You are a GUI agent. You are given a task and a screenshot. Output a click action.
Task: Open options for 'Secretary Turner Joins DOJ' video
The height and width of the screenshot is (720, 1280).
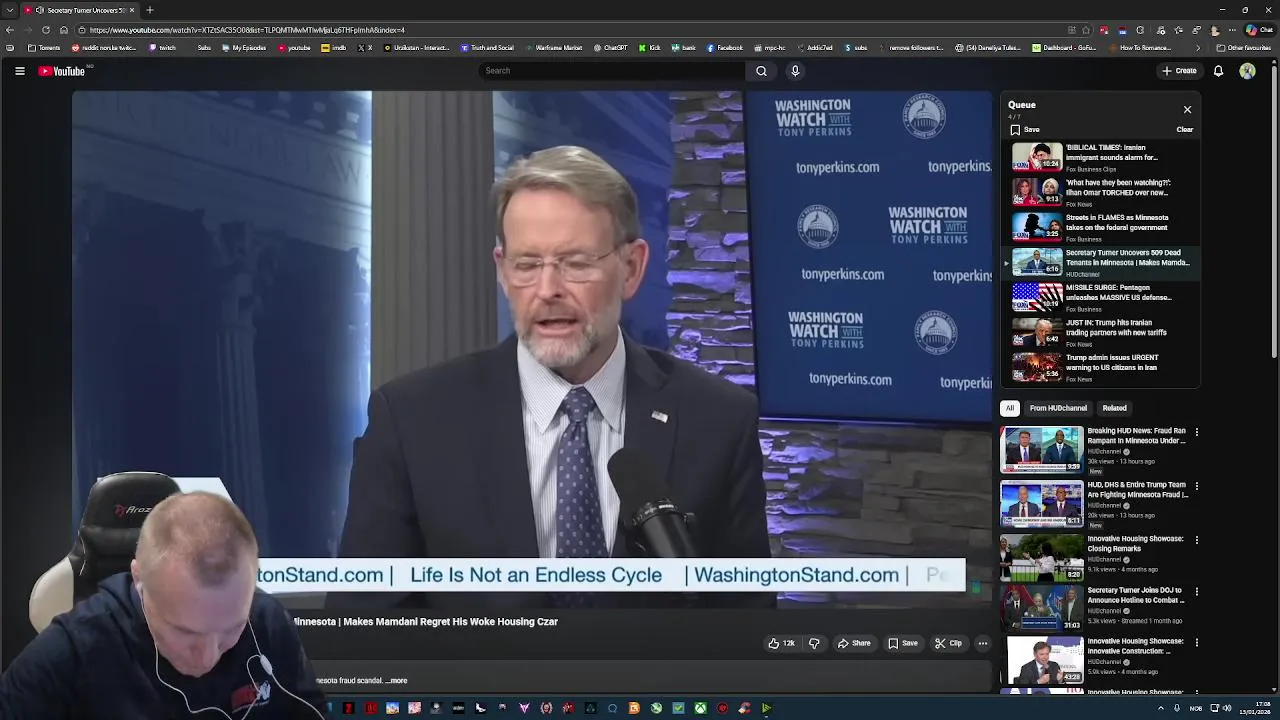point(1196,592)
